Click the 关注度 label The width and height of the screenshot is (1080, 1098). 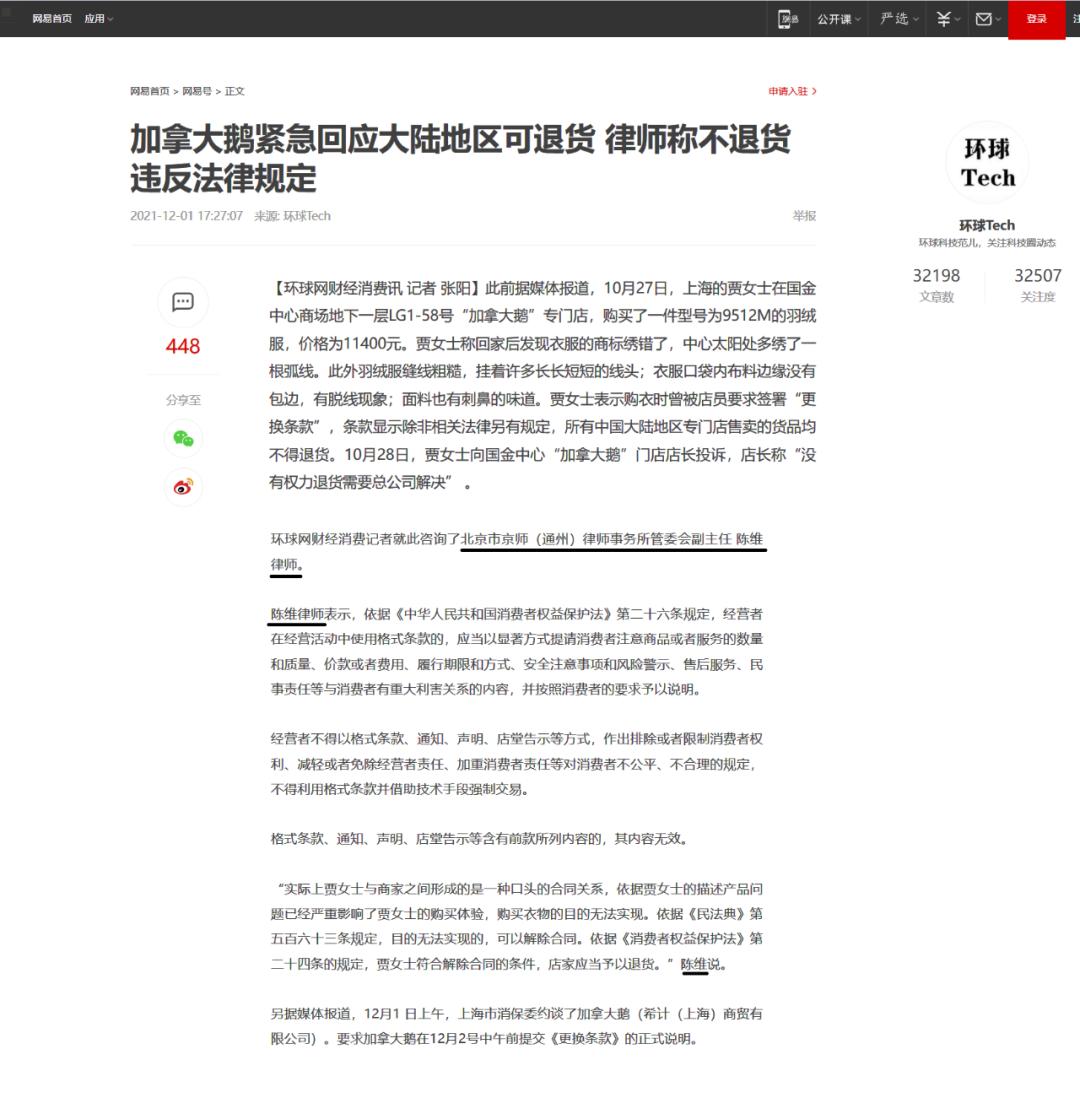coord(1038,297)
